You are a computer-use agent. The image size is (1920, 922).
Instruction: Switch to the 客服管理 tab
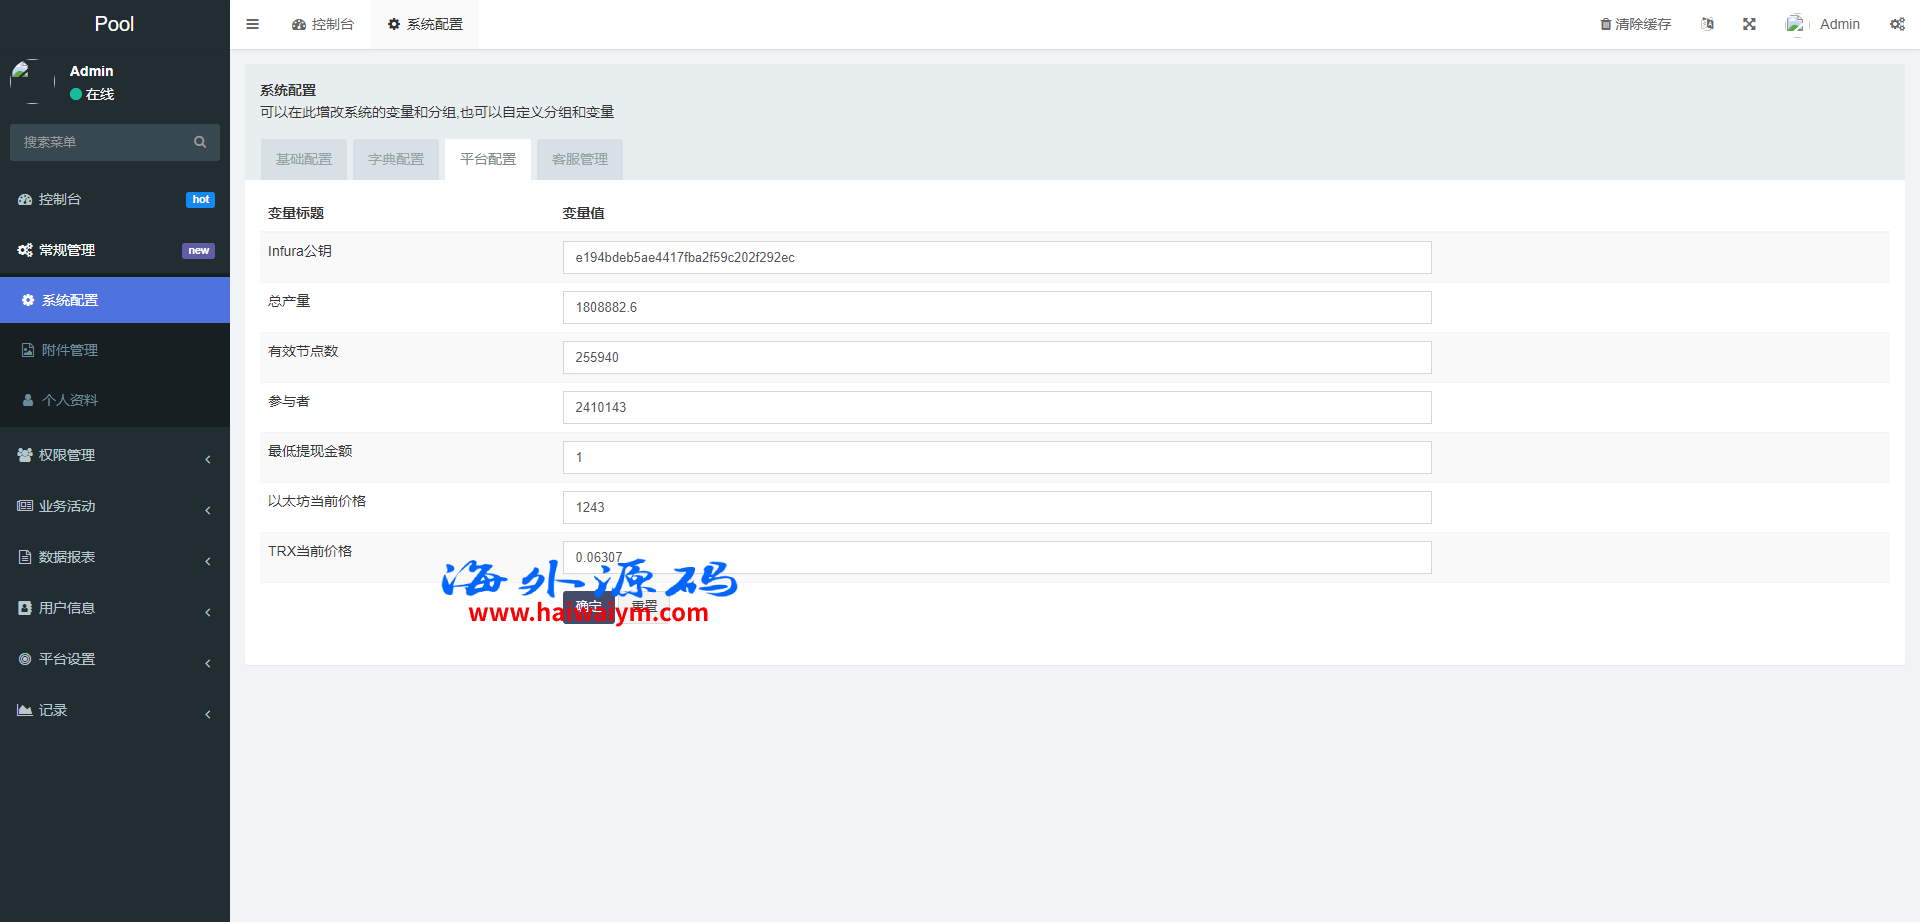[580, 160]
